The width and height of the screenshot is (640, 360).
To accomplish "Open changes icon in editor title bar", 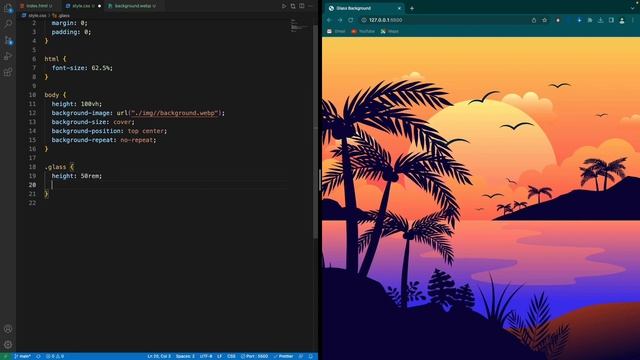I will [293, 6].
